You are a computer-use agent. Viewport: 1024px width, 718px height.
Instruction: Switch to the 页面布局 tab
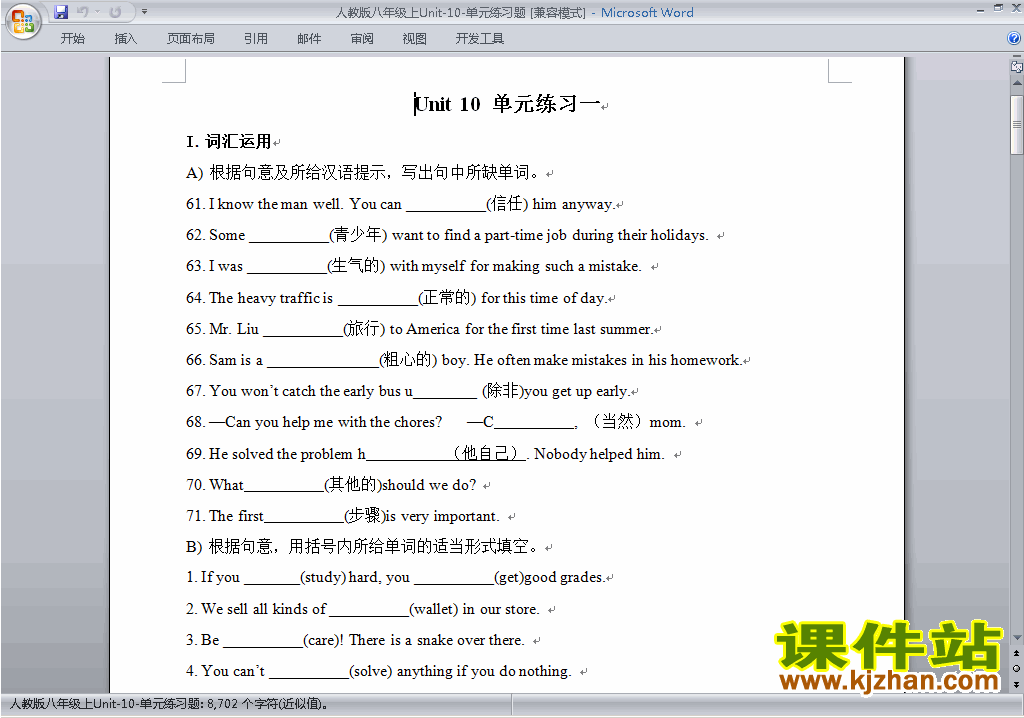pyautogui.click(x=190, y=39)
